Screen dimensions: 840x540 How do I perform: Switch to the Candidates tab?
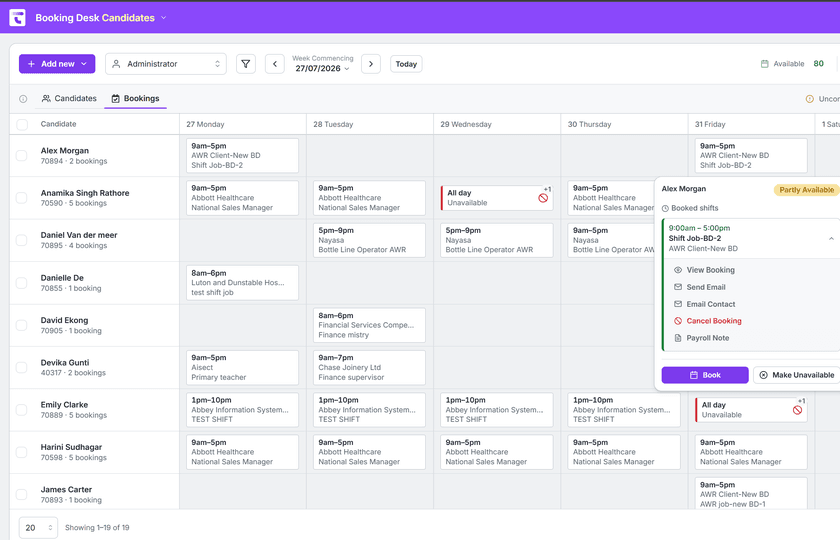click(69, 99)
